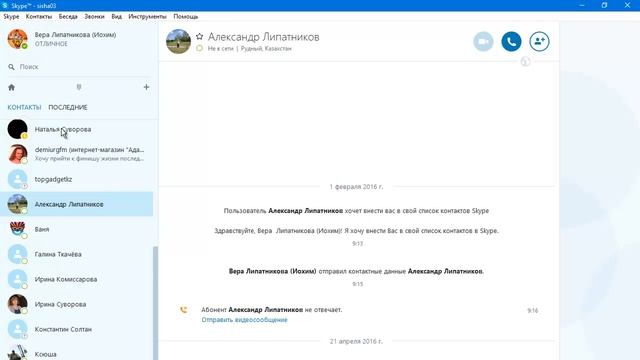Viewport: 640px width, 360px height.
Task: Open the Звонки menu
Action: (x=94, y=16)
